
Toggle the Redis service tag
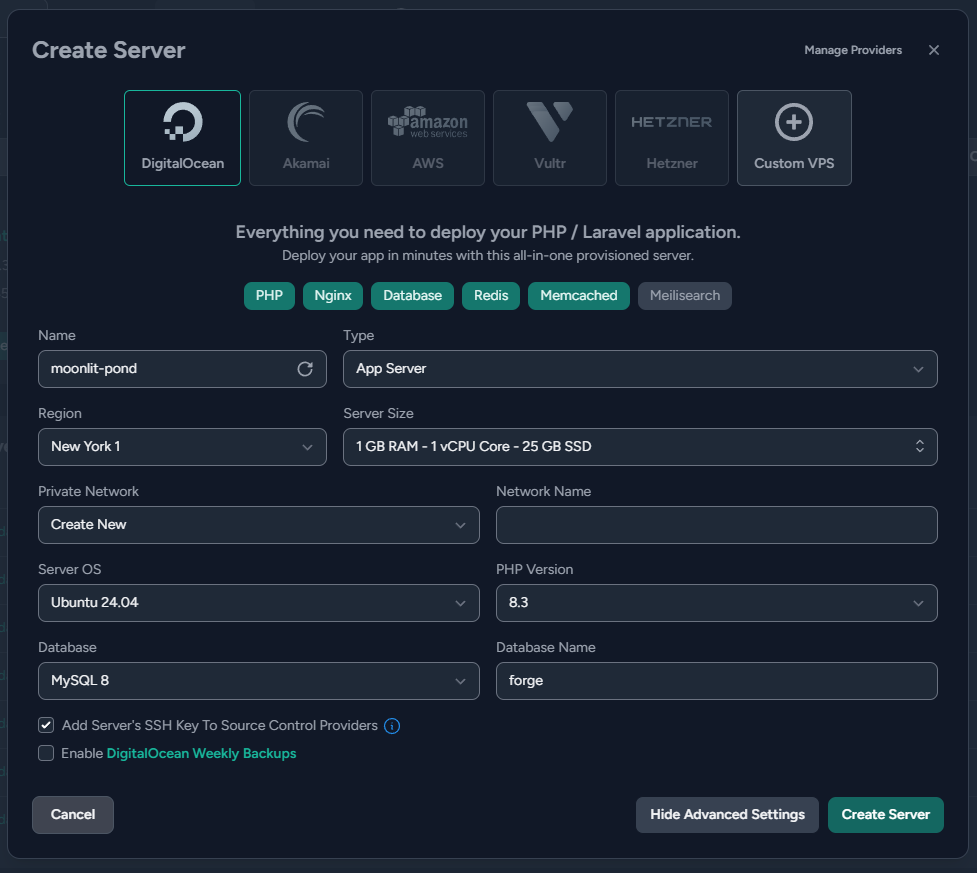point(491,295)
